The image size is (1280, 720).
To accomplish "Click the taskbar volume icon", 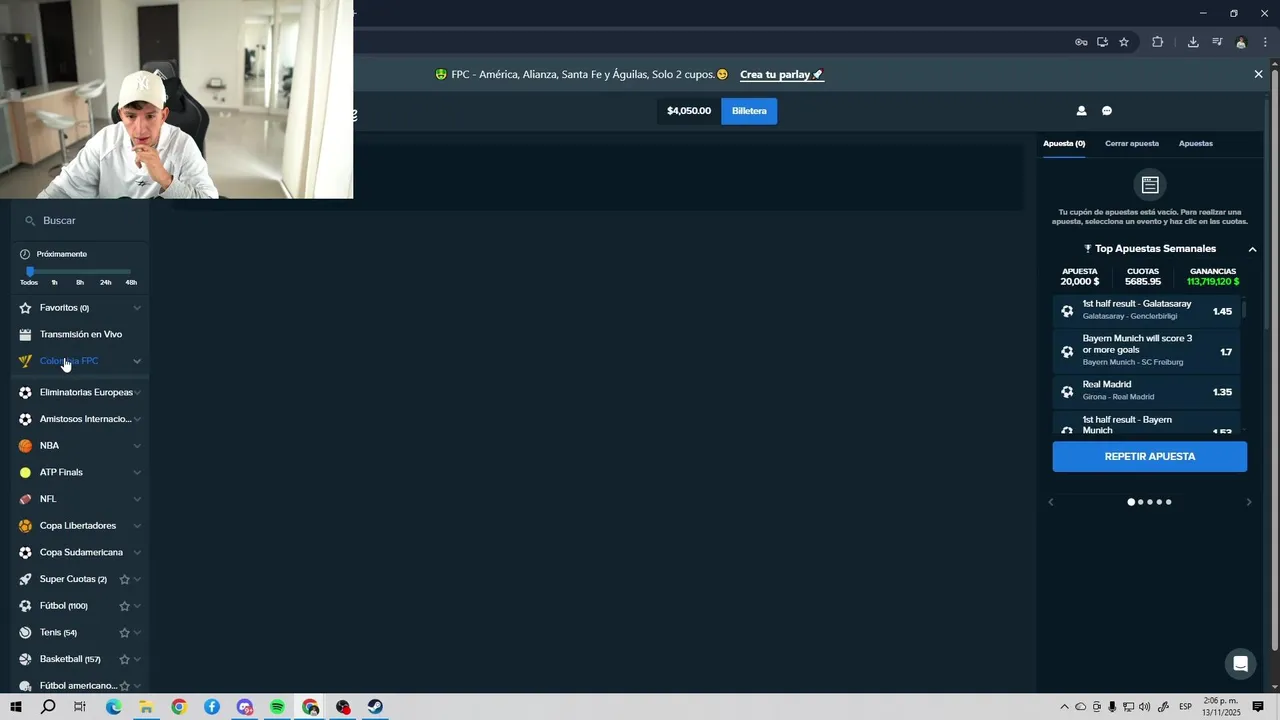I will coord(1144,707).
